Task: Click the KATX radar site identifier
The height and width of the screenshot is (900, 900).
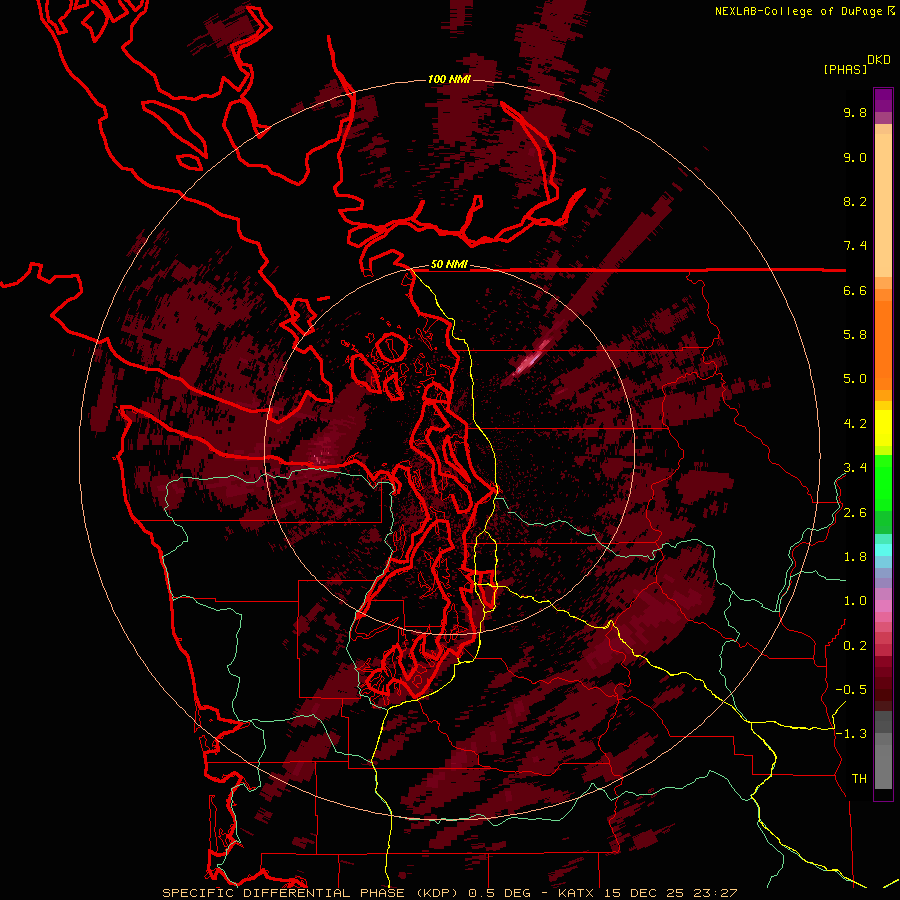Action: click(577, 893)
